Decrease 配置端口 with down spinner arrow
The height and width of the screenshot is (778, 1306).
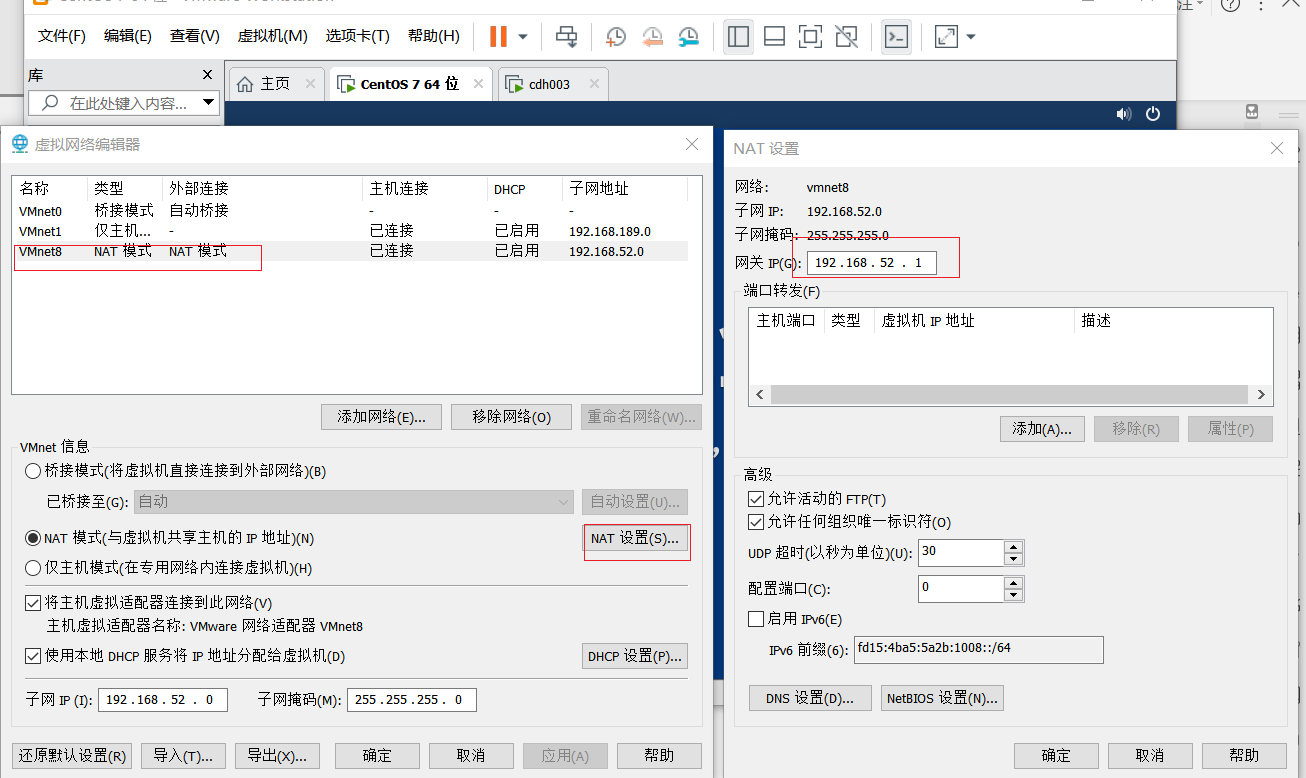[x=1013, y=595]
